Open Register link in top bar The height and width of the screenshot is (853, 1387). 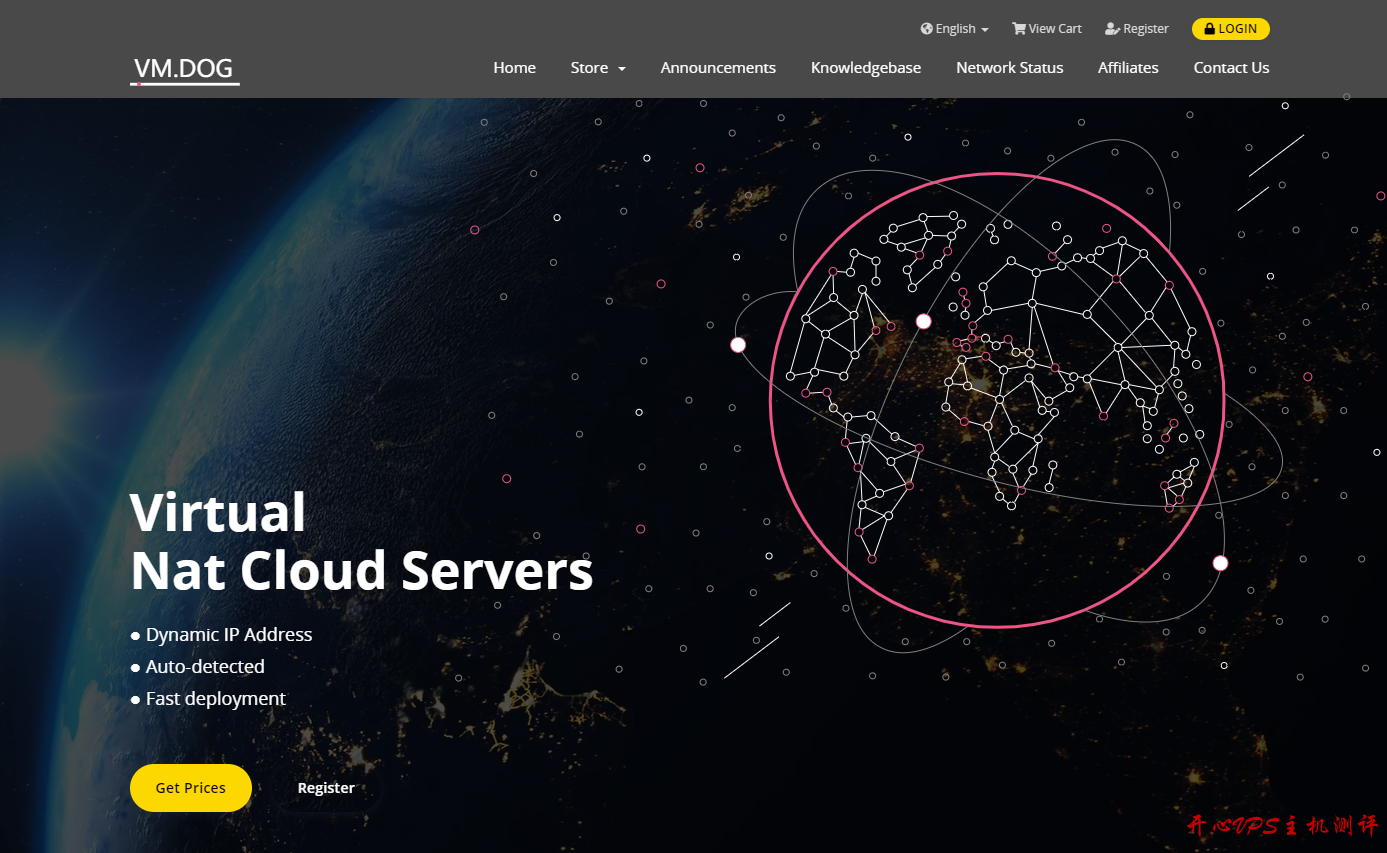pyautogui.click(x=1136, y=29)
